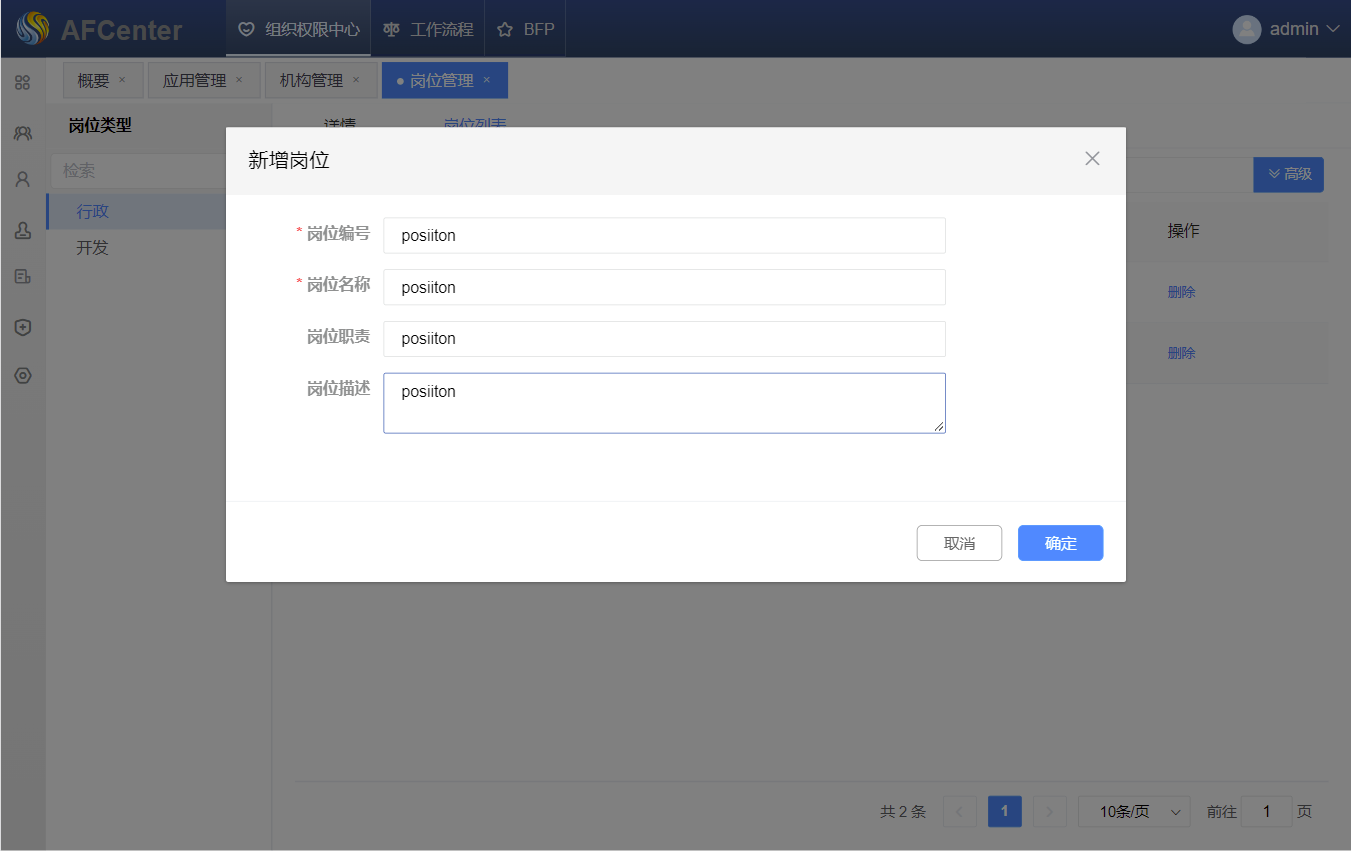This screenshot has height=851, width=1351.
Task: Click the stamp icon in left sidebar
Action: (22, 230)
